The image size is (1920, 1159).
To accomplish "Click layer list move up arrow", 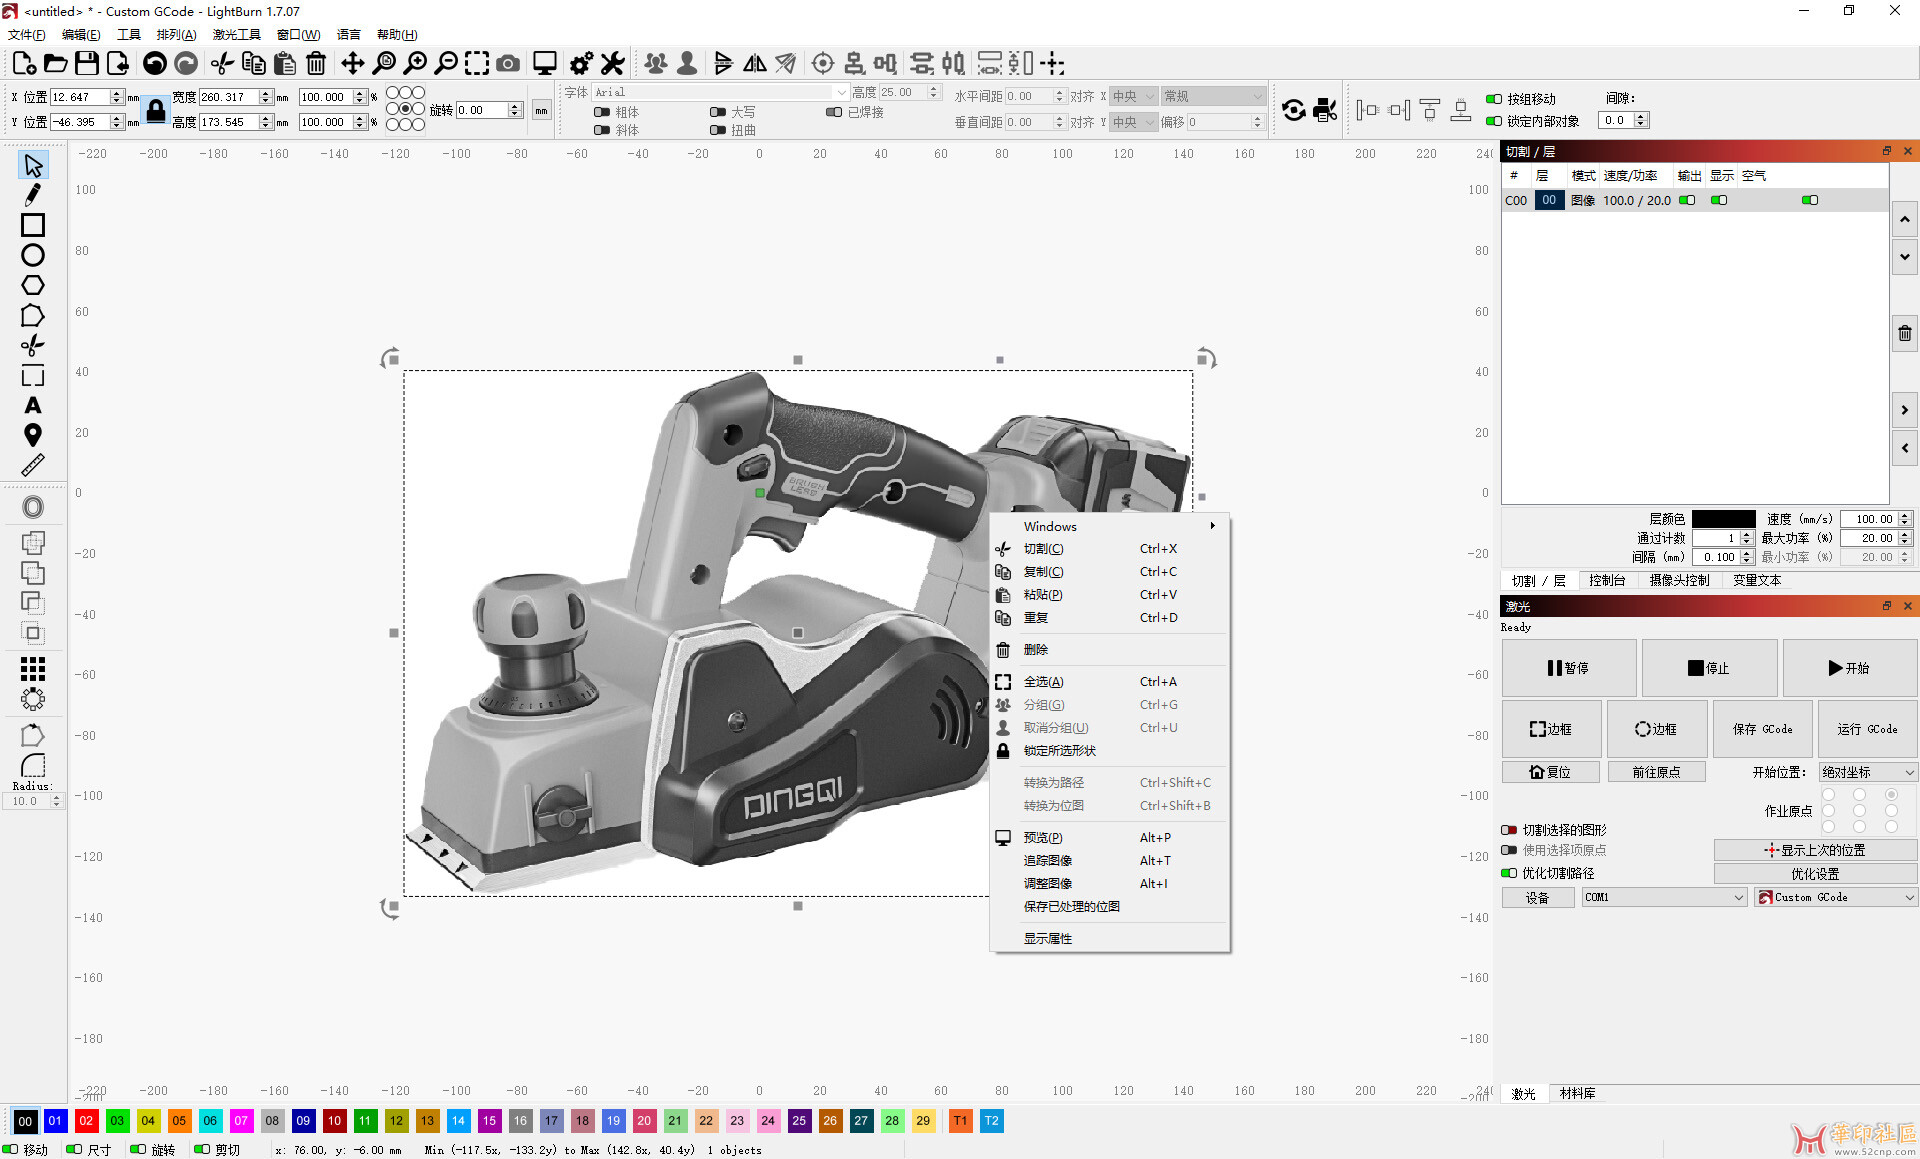I will click(x=1905, y=219).
